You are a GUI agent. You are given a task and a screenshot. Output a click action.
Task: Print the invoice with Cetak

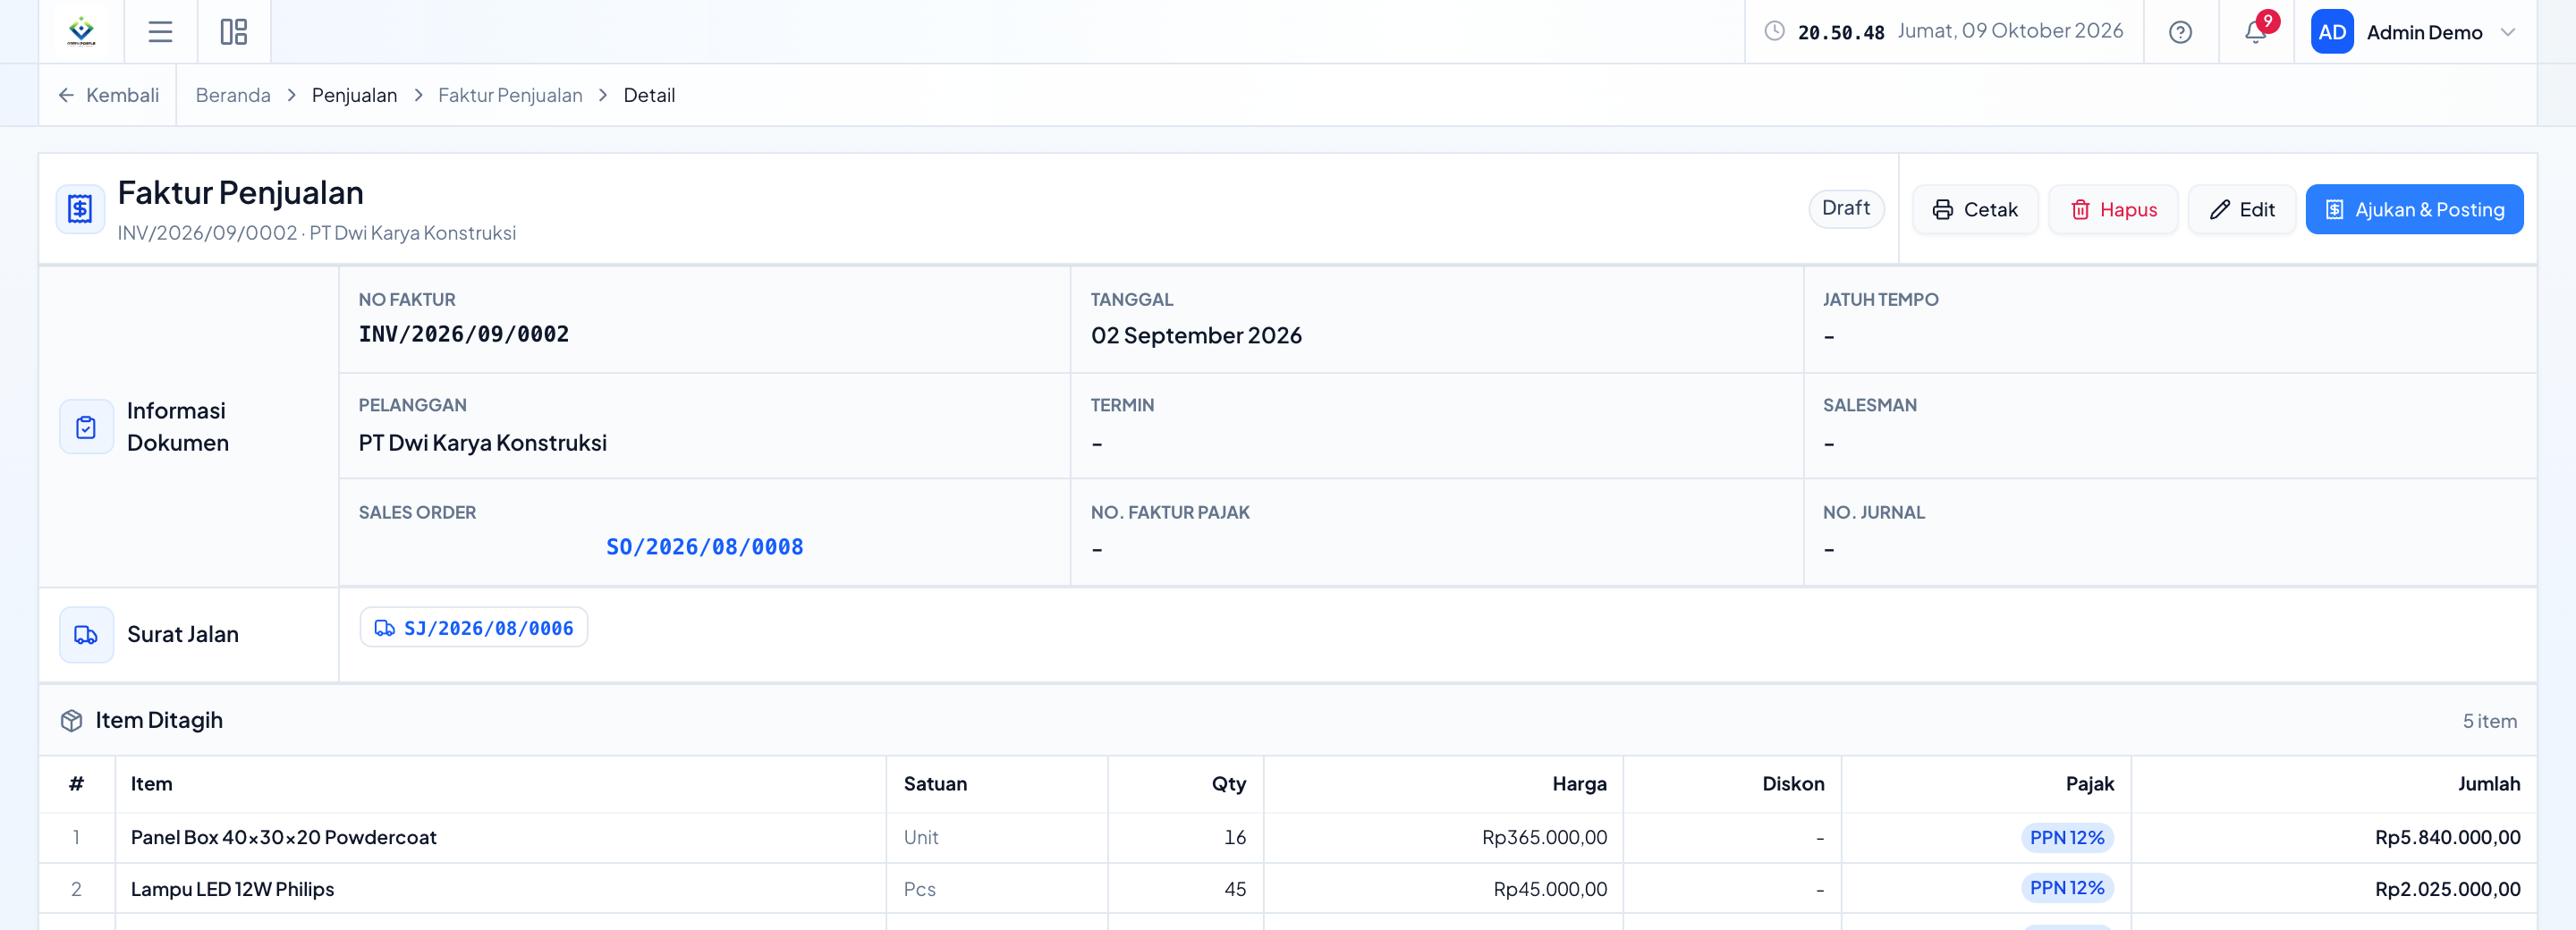tap(1975, 209)
